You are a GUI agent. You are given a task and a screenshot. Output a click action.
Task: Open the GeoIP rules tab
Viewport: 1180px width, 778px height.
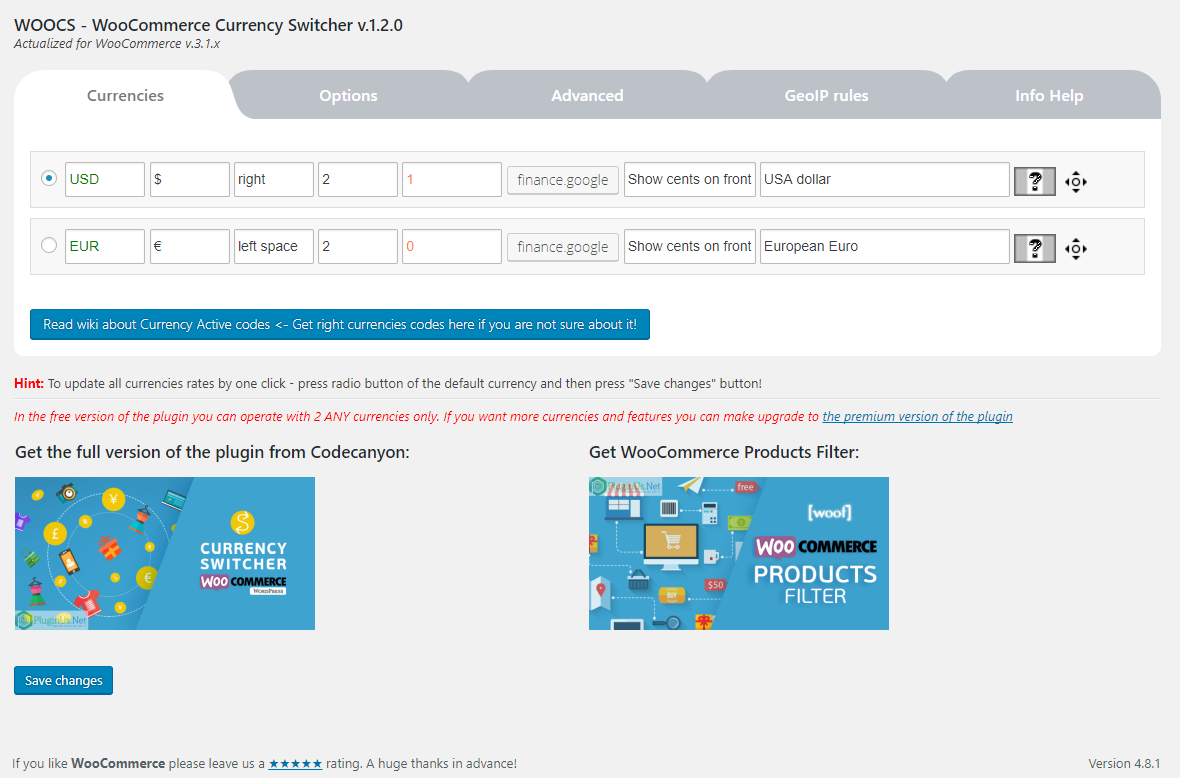tap(826, 96)
